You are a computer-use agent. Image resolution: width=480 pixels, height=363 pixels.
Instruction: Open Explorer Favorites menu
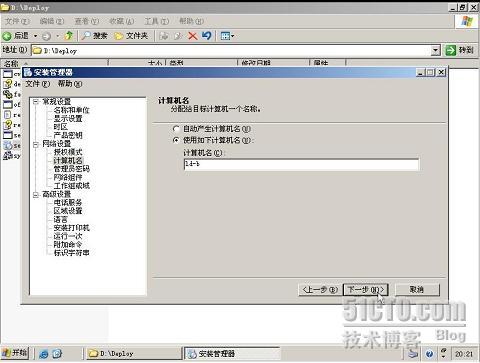(122, 21)
